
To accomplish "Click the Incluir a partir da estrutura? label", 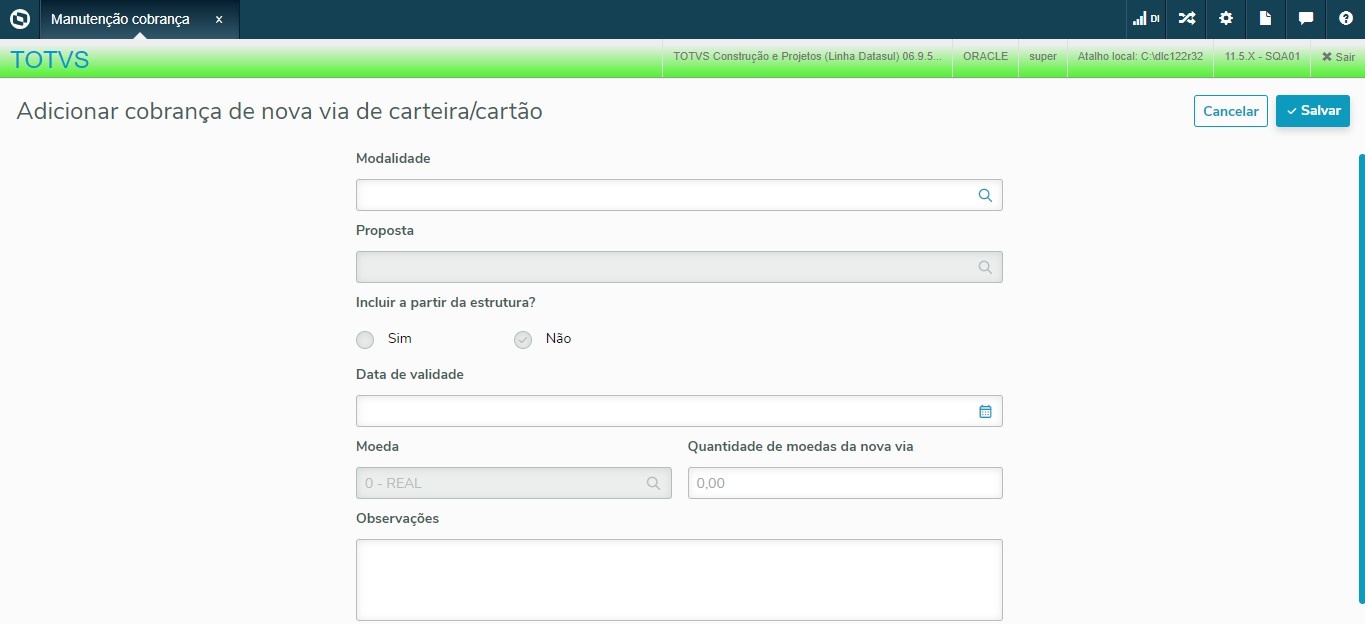I will [x=446, y=302].
